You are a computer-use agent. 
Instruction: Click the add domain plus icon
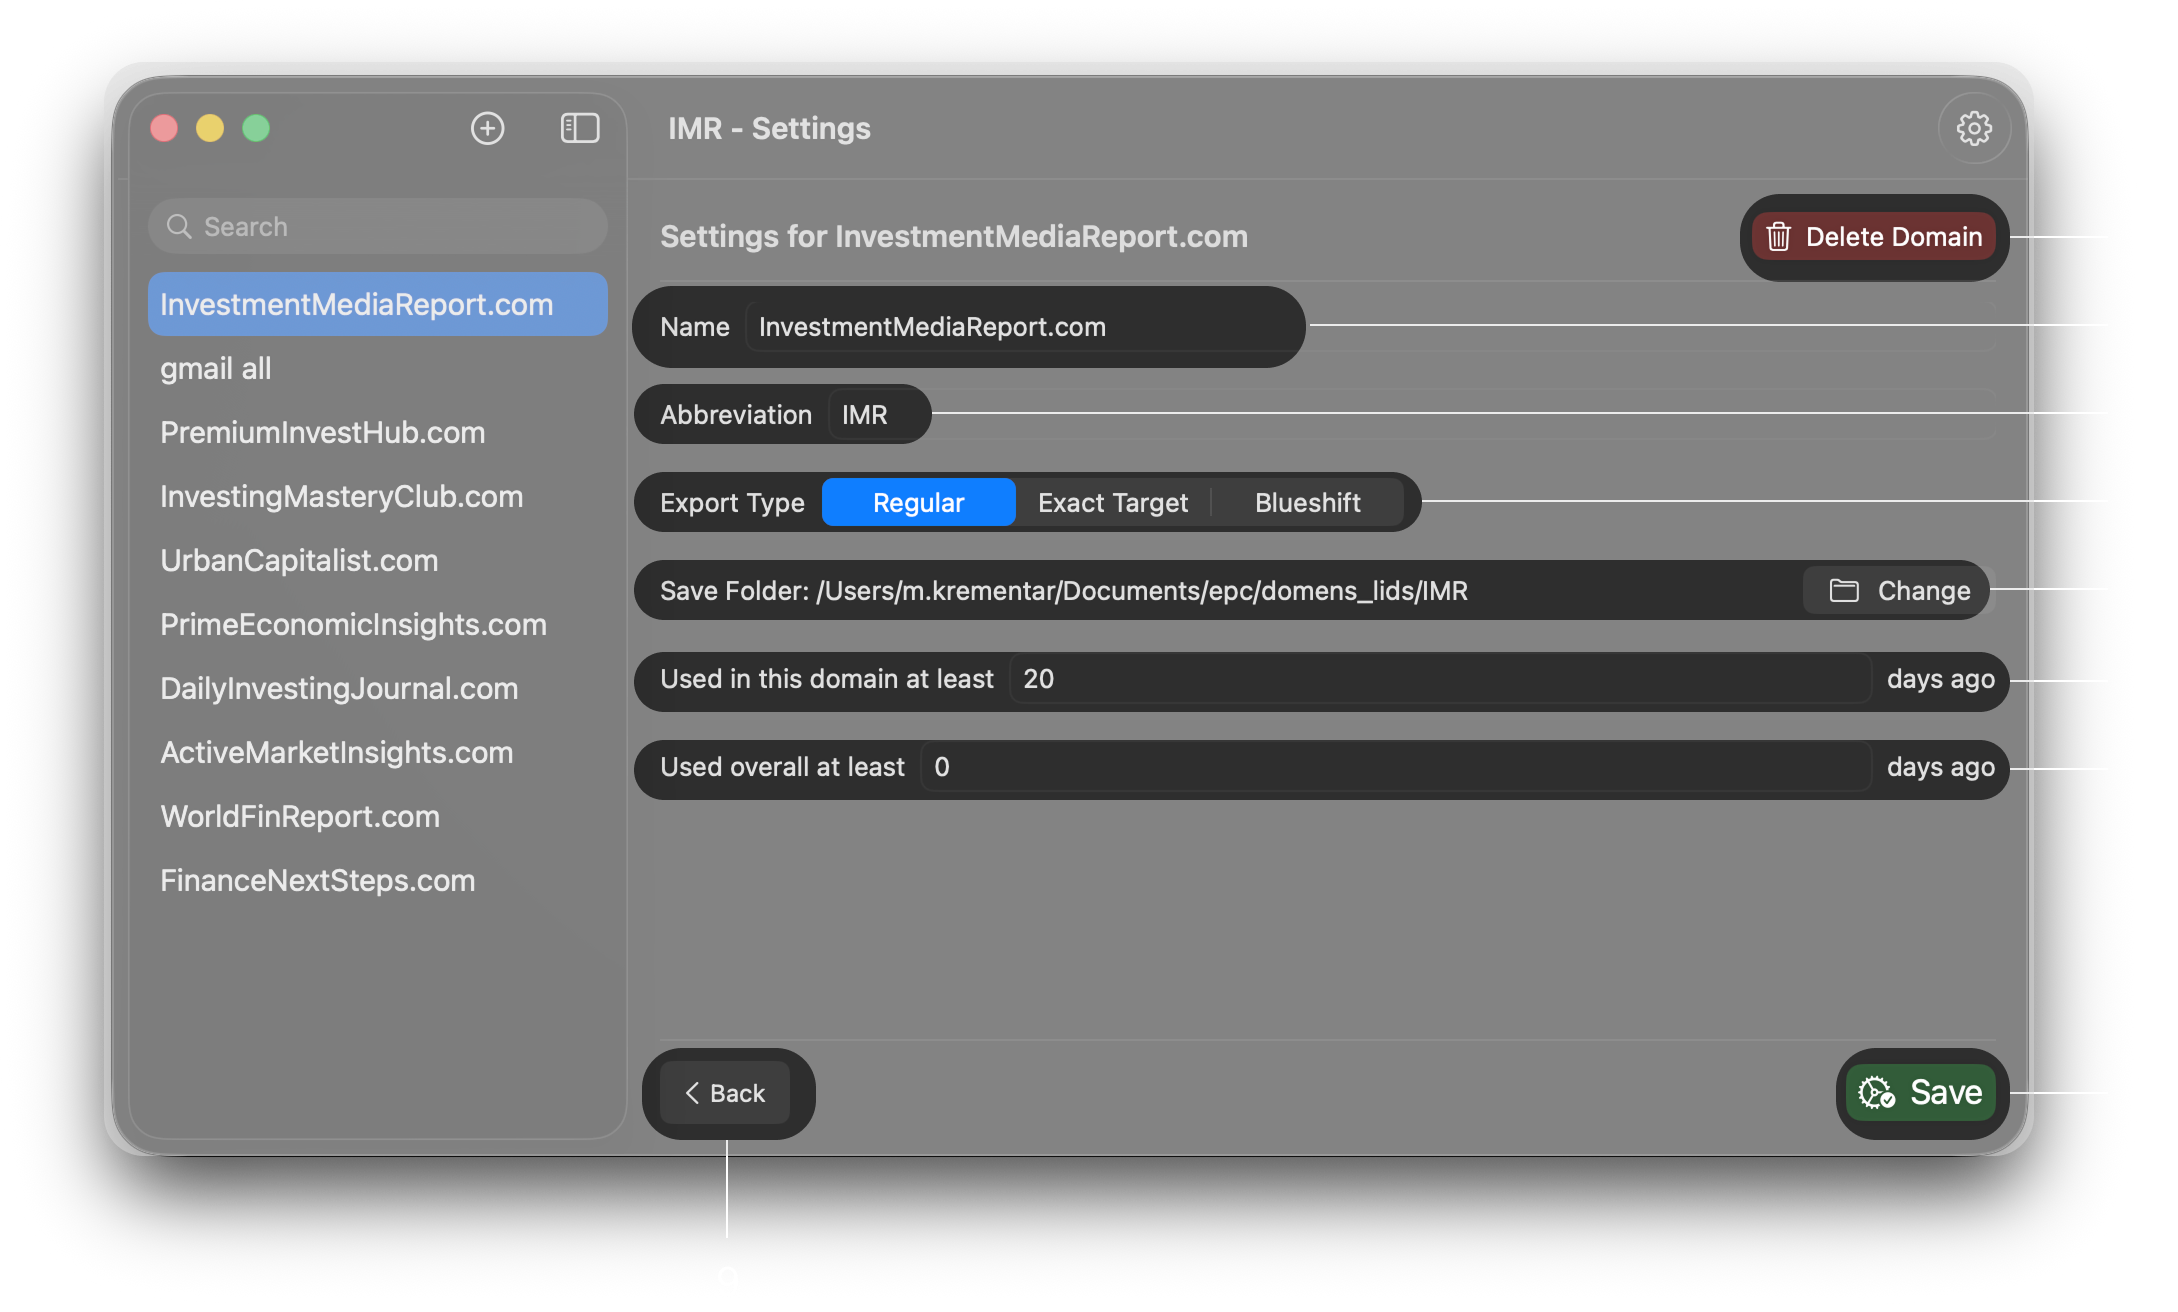pos(487,128)
